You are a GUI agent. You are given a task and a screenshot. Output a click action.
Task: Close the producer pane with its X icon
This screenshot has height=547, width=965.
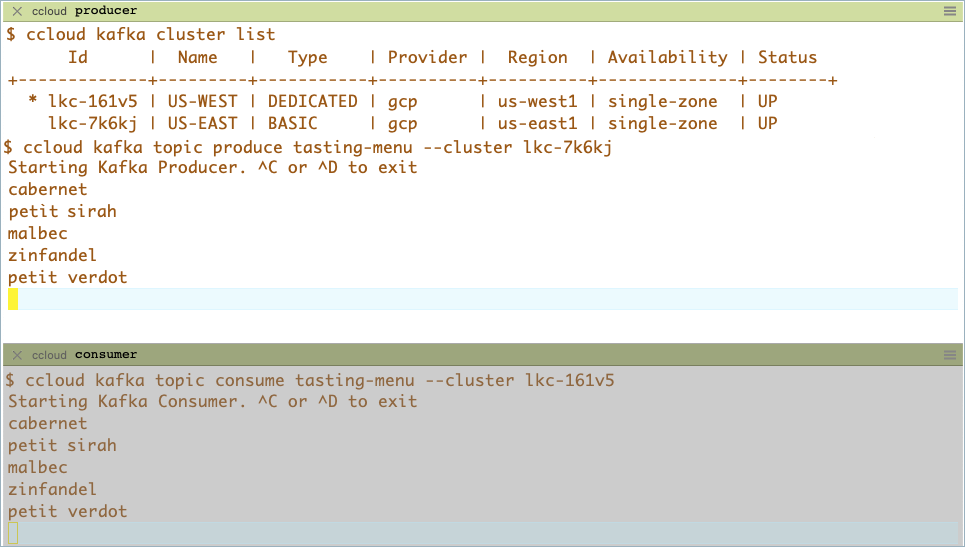[17, 11]
